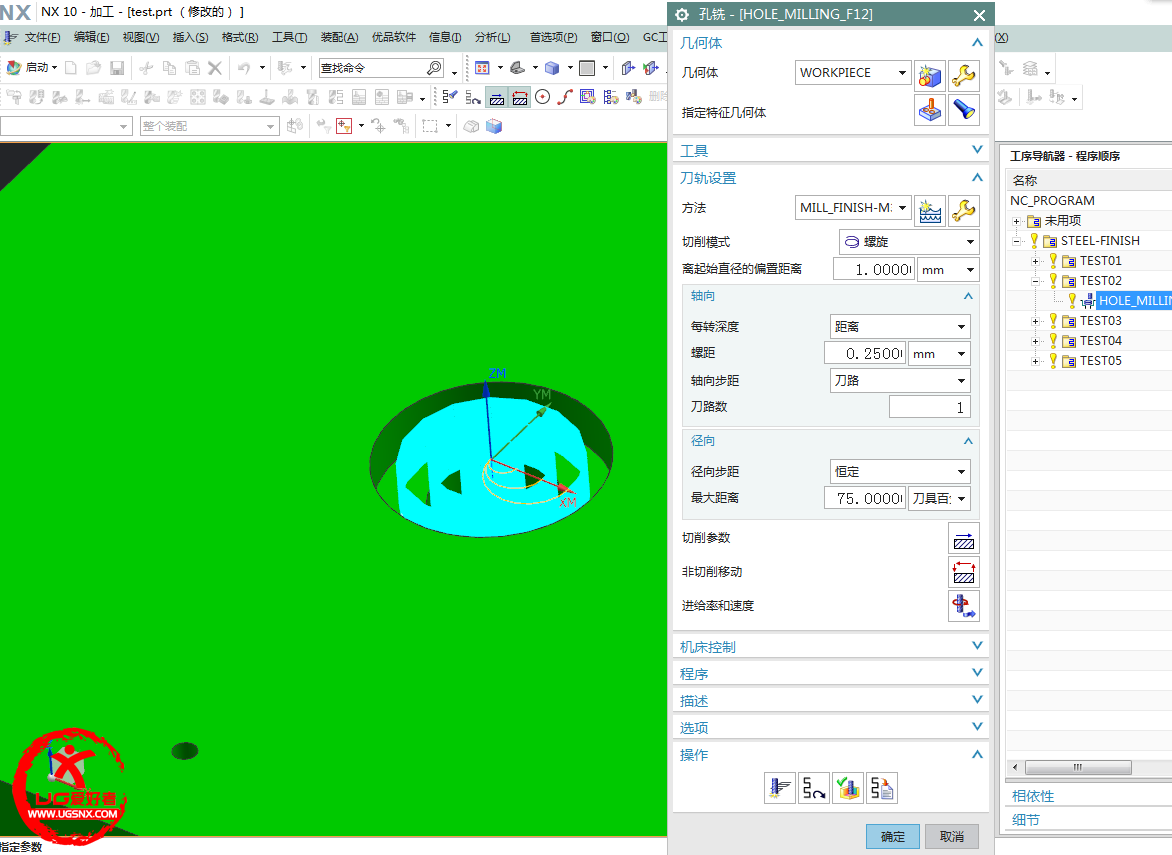Click the circle-with-dot toolbar icon
This screenshot has width=1172, height=855.
click(x=543, y=96)
